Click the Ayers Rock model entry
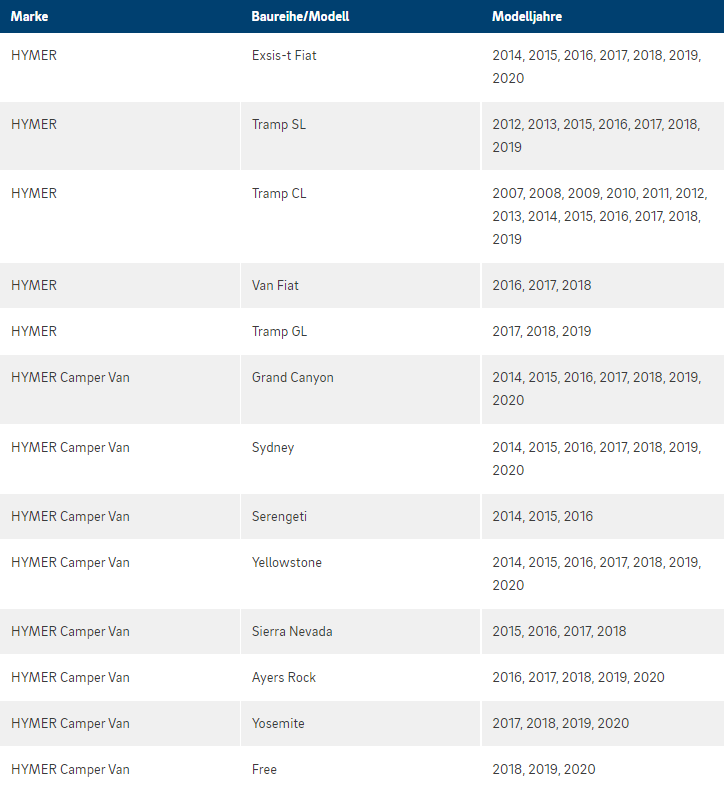724x794 pixels. click(284, 678)
